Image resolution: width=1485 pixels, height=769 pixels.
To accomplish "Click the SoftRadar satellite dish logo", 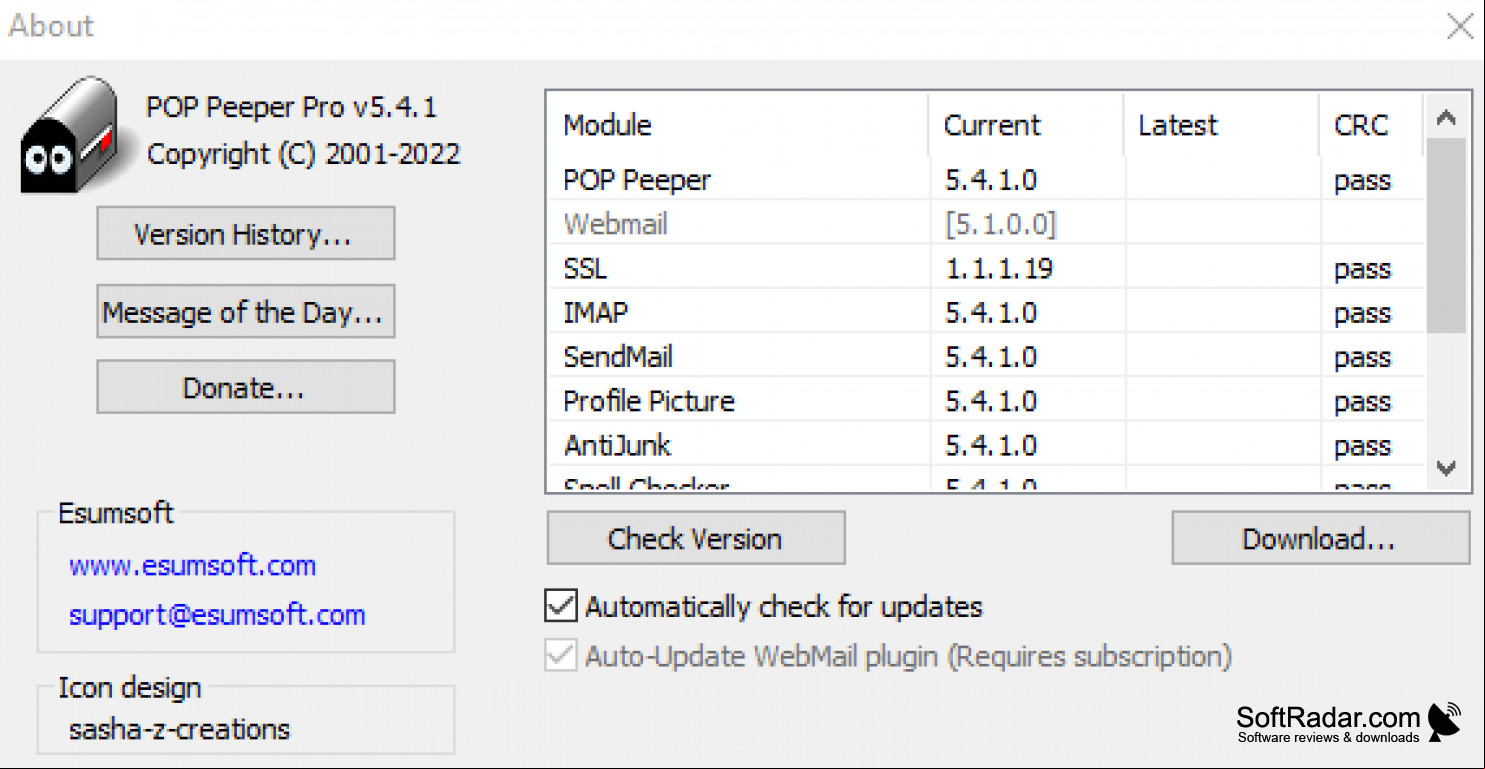I will tap(1444, 721).
